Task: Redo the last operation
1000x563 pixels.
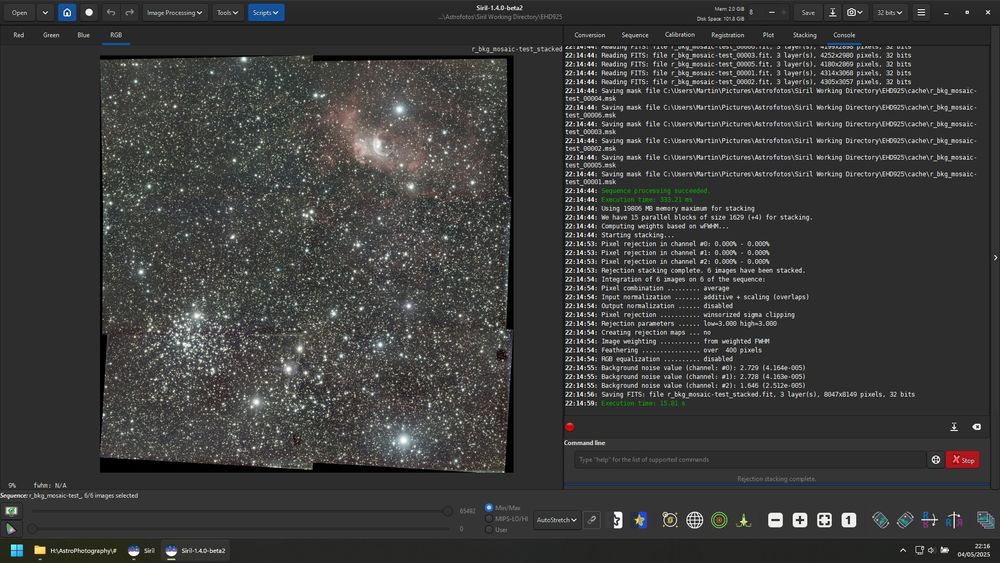Action: coord(129,12)
